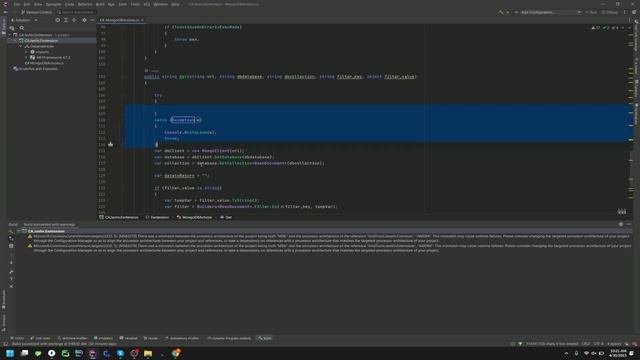Click the Build tool window button in bottom bar
640x360 pixels.
265,338
